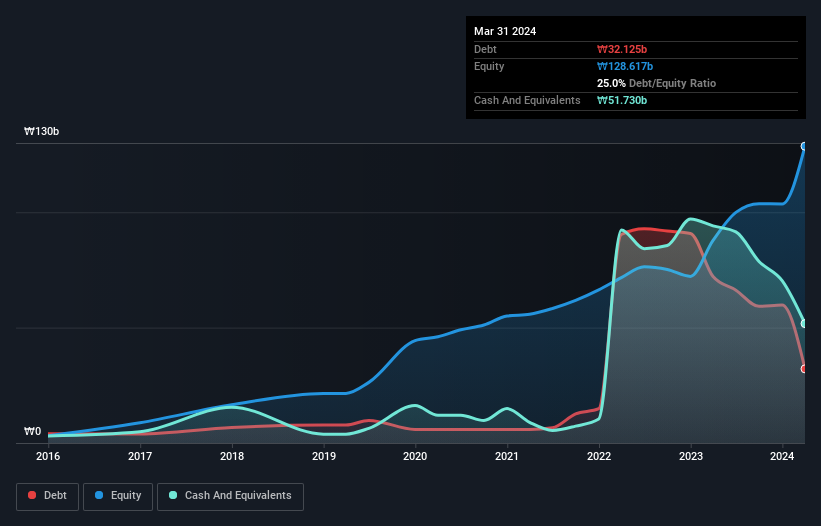Click the 2019 x-axis label
821x526 pixels.
pos(324,456)
